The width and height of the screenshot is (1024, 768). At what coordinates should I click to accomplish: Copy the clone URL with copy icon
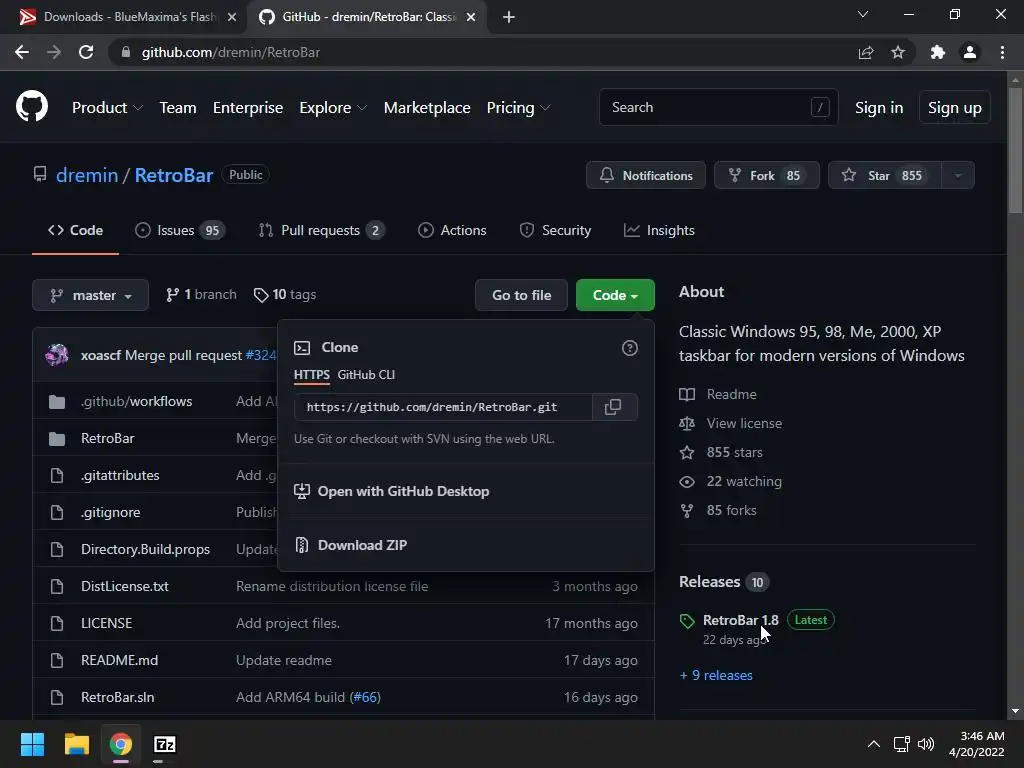[613, 407]
